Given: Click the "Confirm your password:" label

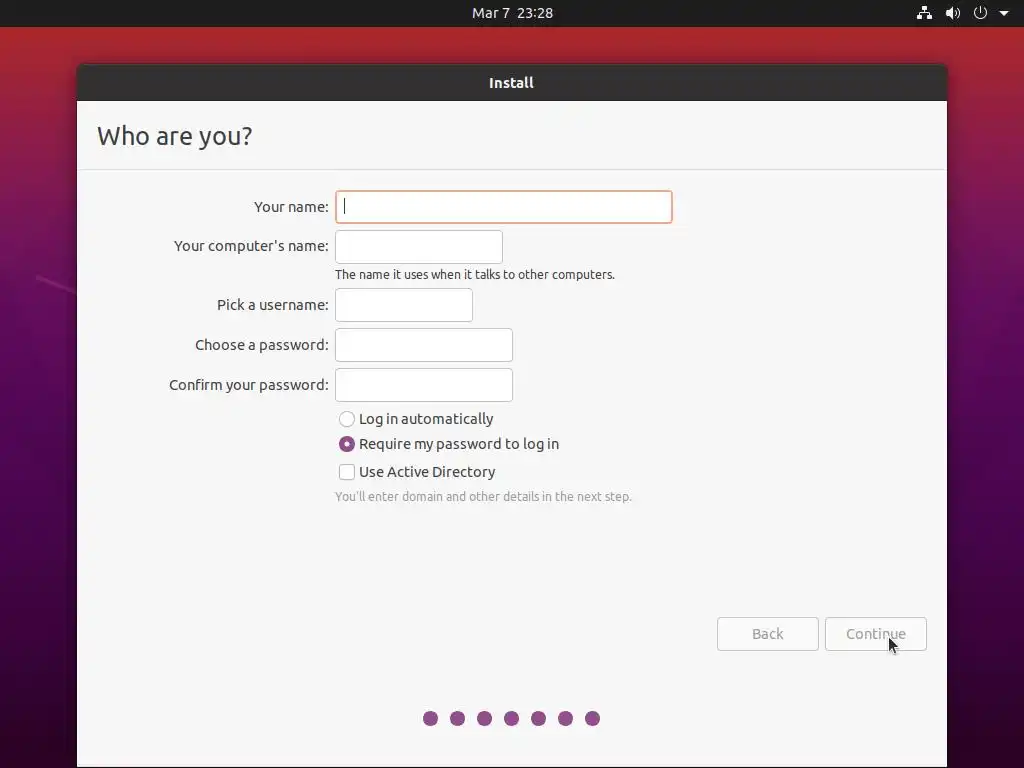Looking at the screenshot, I should 249,385.
